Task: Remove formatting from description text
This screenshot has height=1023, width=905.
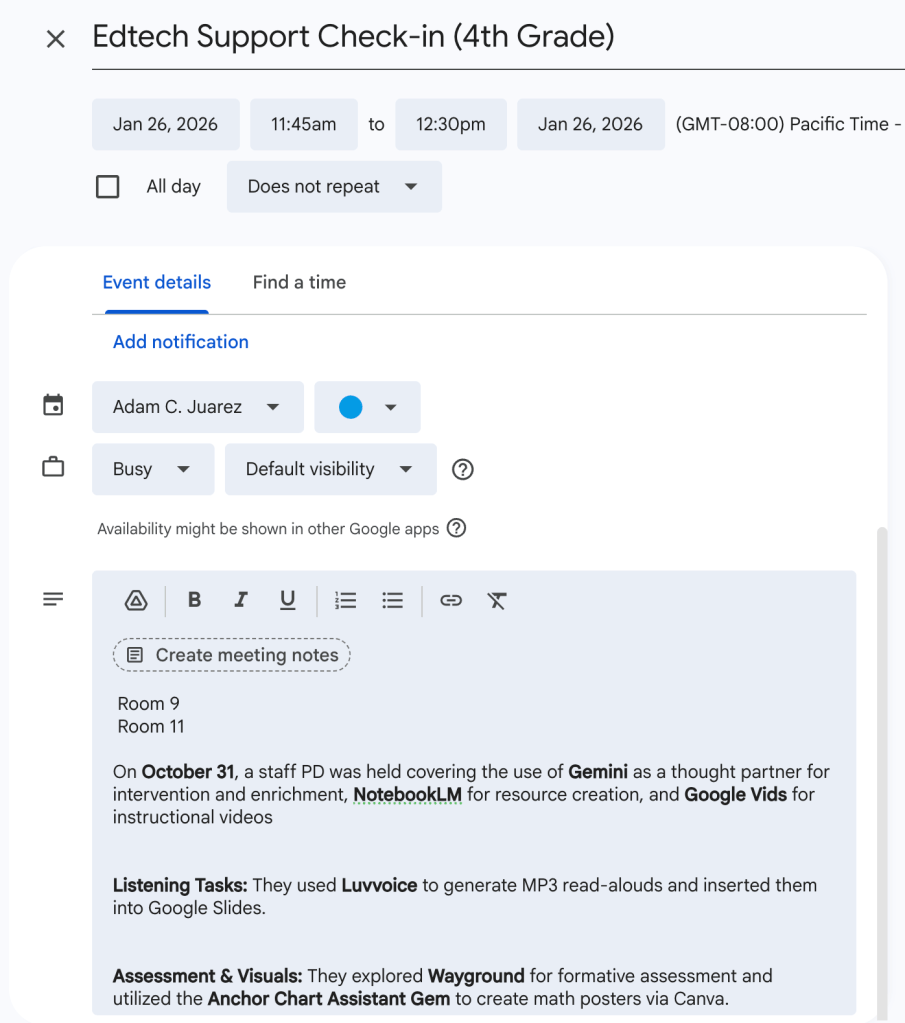Action: pos(497,600)
